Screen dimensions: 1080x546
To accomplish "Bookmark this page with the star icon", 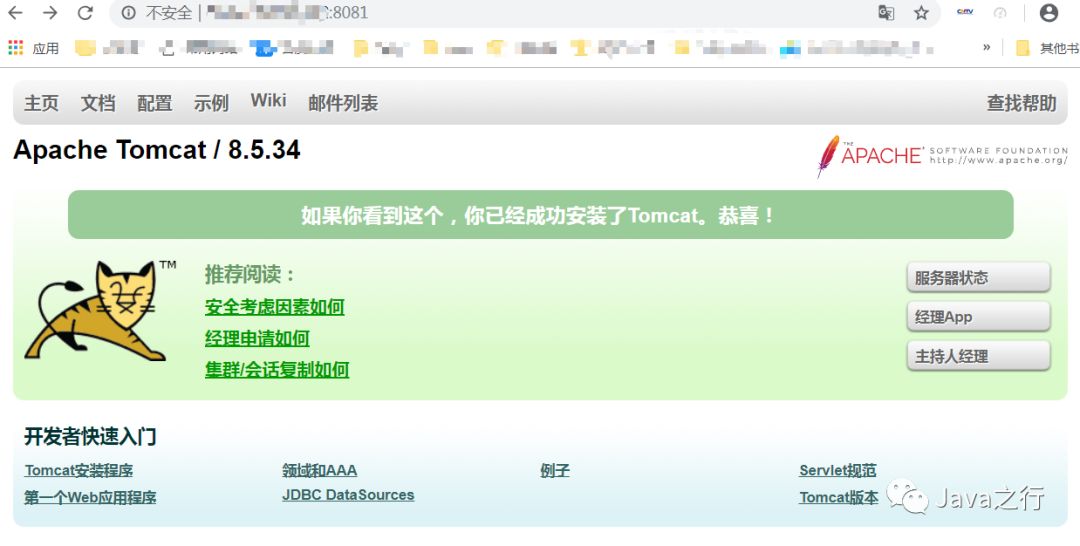I will [922, 12].
